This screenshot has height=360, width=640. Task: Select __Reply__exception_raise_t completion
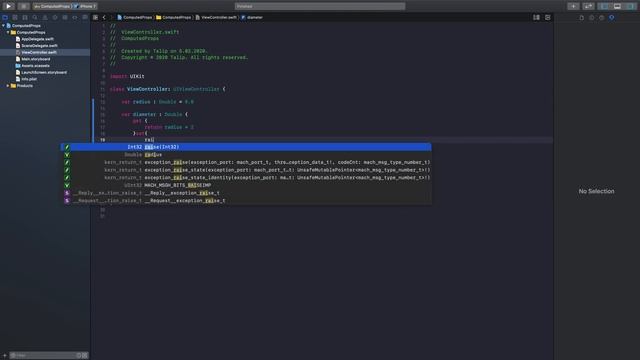(x=246, y=193)
